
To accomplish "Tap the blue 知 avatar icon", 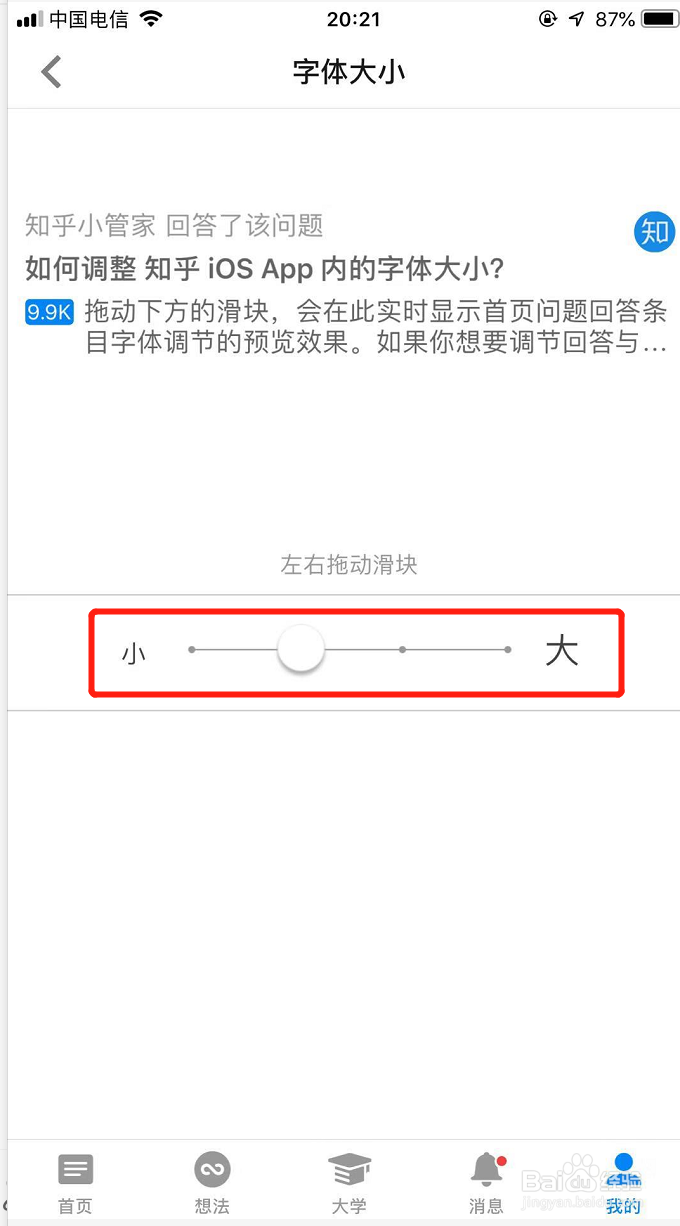I will click(655, 232).
